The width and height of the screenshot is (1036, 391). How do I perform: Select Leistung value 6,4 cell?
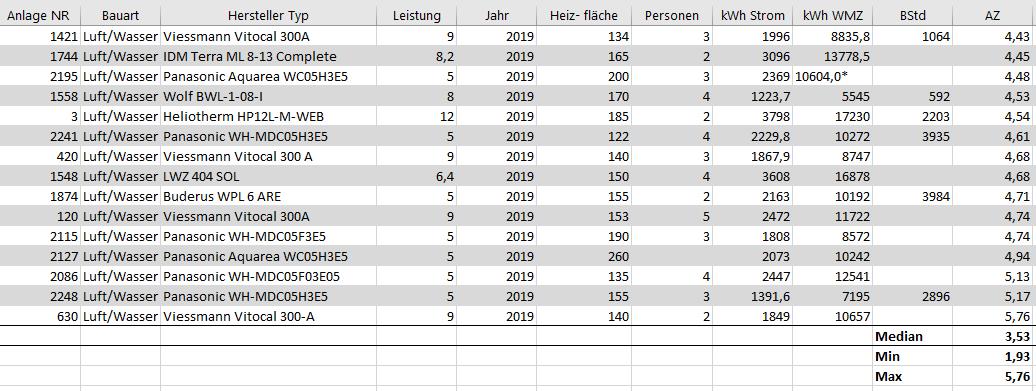pos(416,177)
